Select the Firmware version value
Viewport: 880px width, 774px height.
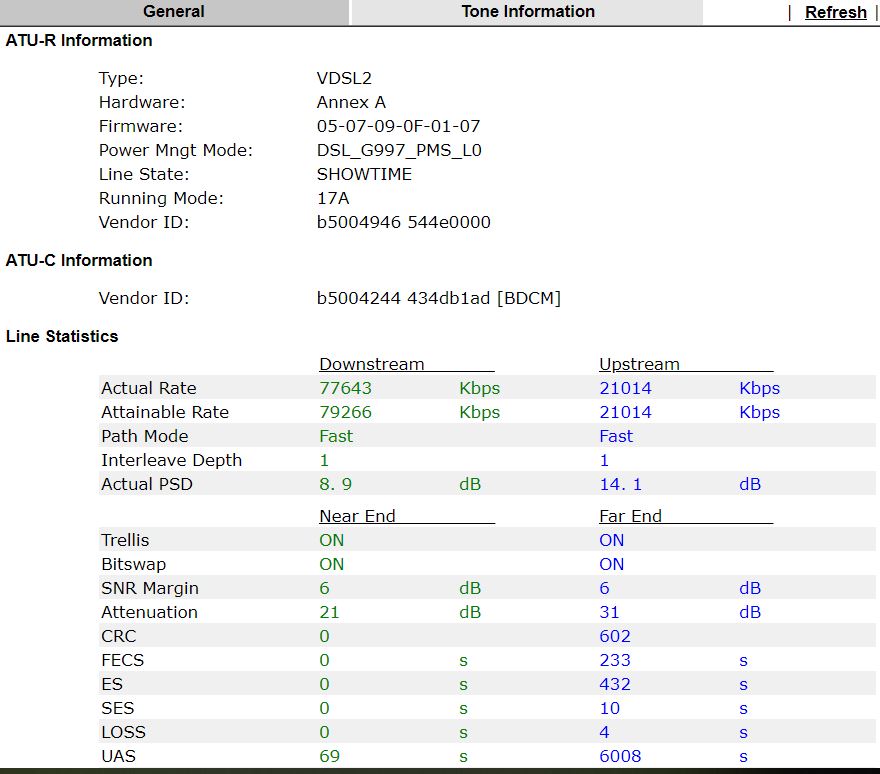(398, 127)
